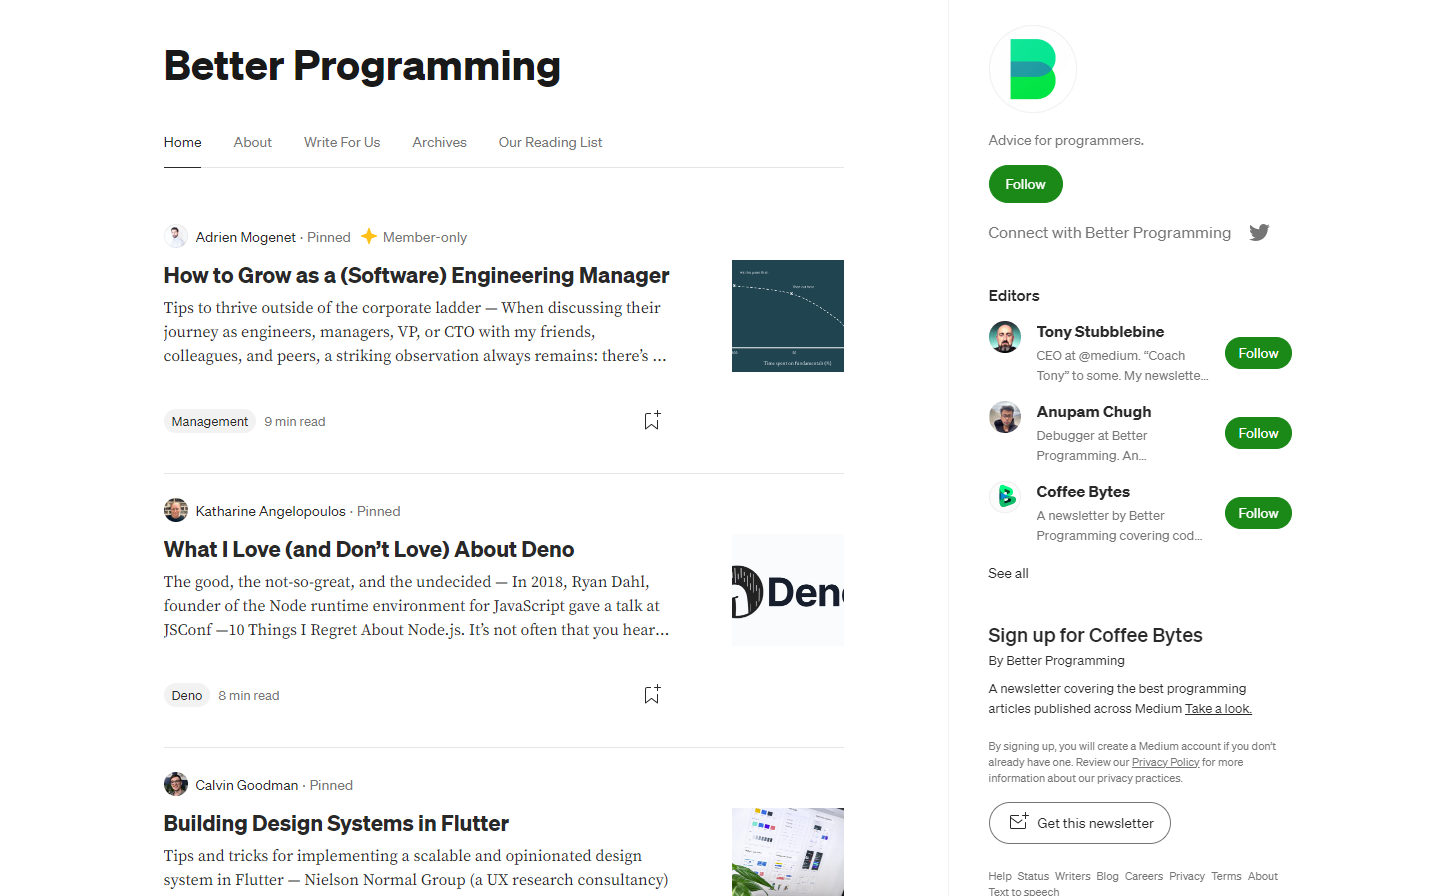
Task: Click the Advice for programmers tagline
Action: pos(1066,140)
